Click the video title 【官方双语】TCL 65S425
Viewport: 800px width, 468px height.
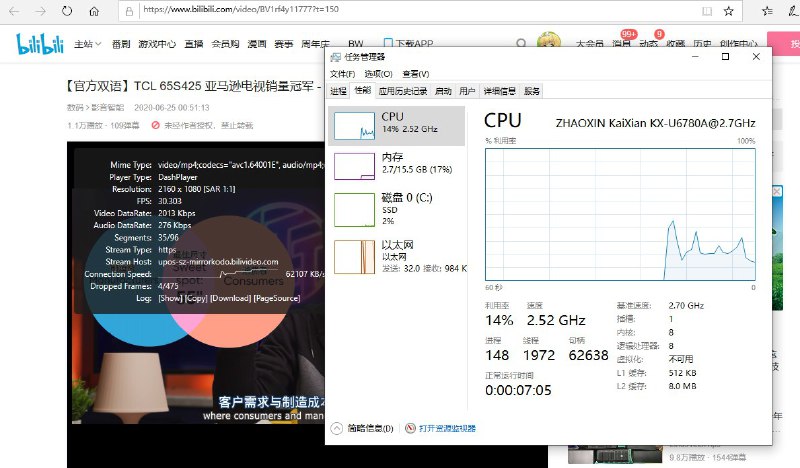tap(191, 86)
